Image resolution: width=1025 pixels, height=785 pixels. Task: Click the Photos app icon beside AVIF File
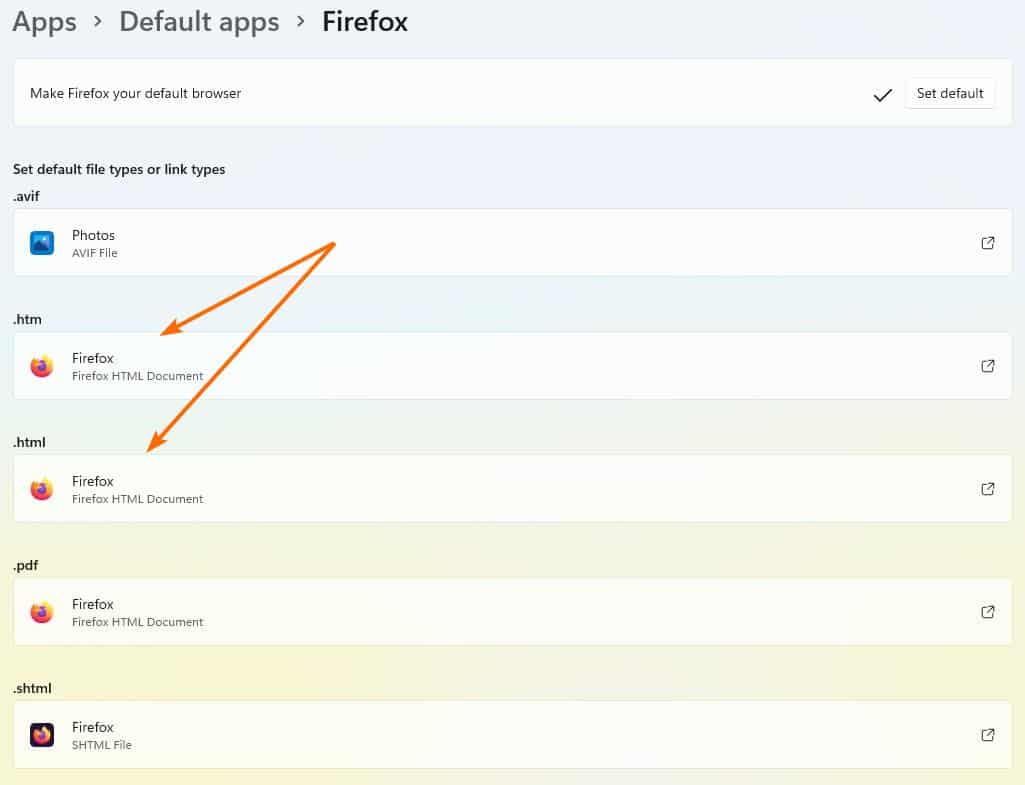pyautogui.click(x=41, y=242)
